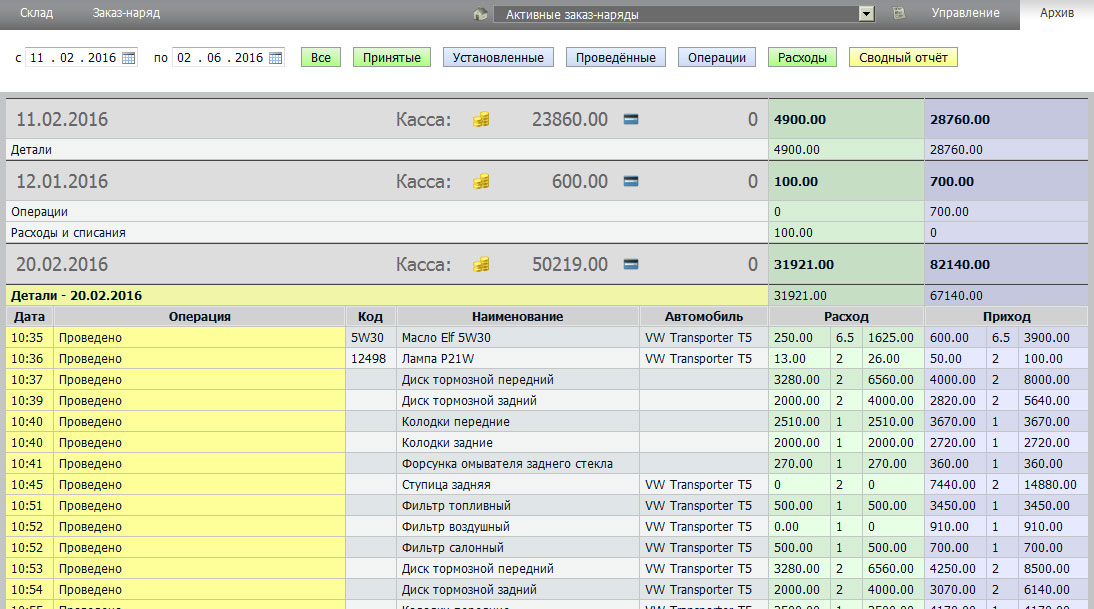1094x609 pixels.
Task: Click the 5W30 code cell
Action: (370, 338)
